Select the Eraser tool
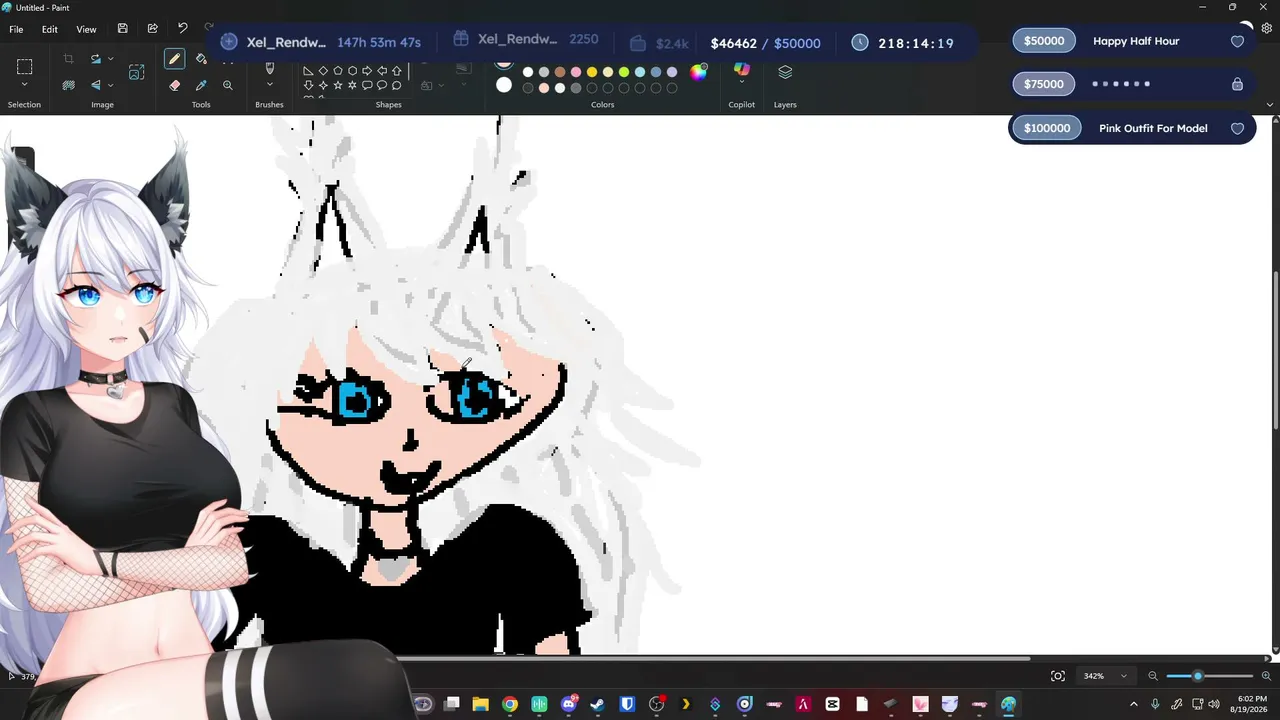 pyautogui.click(x=174, y=85)
